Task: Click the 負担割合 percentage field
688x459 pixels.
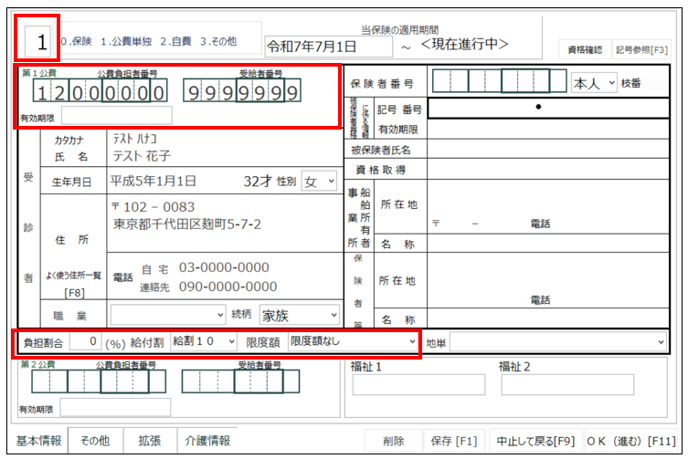Action: [x=84, y=342]
